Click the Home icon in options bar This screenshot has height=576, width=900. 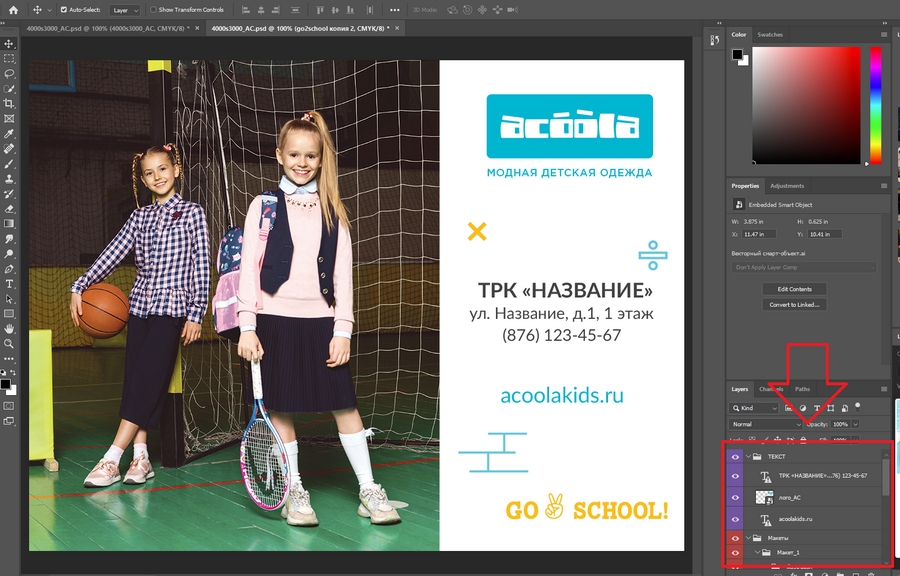(x=13, y=10)
